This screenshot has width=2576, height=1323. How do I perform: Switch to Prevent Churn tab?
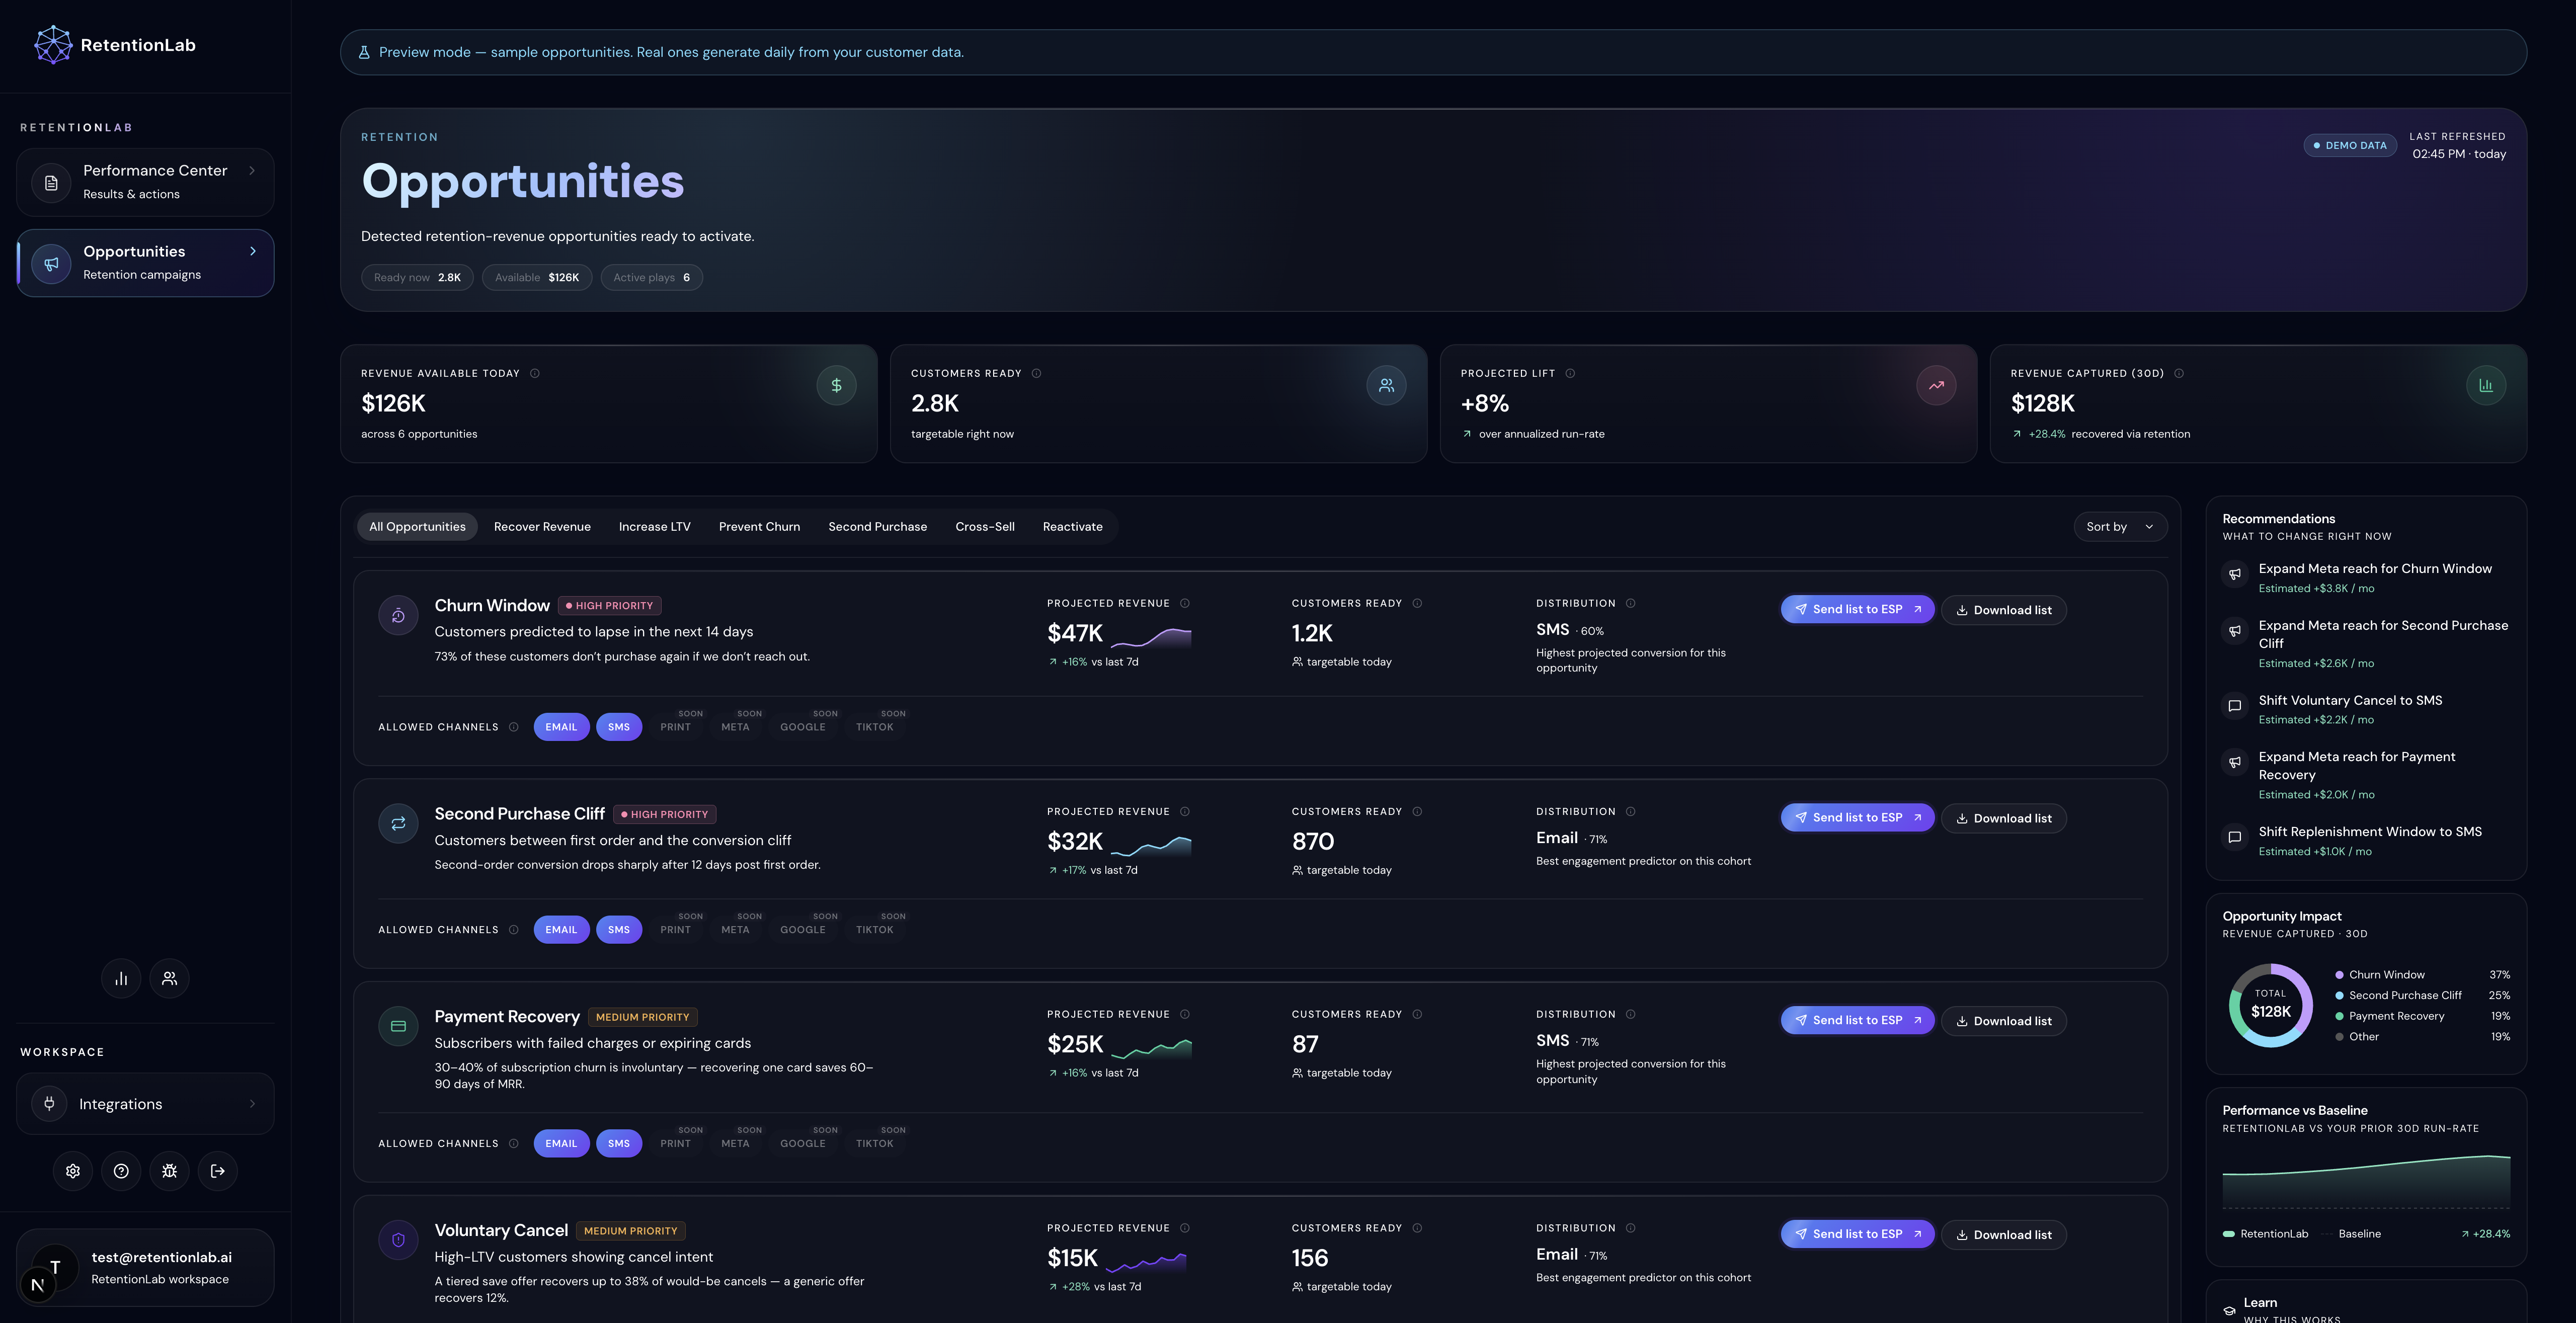click(x=759, y=527)
